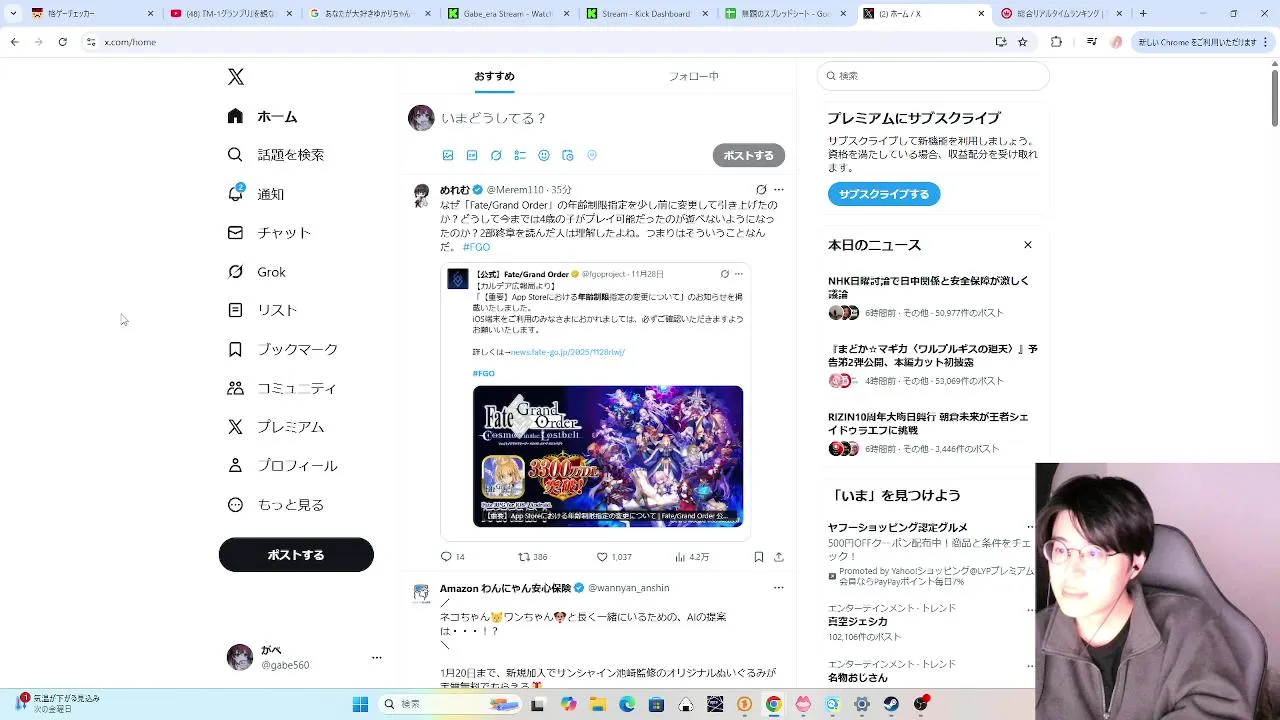Bookmark this page star icon
The height and width of the screenshot is (720, 1280).
coord(1022,42)
